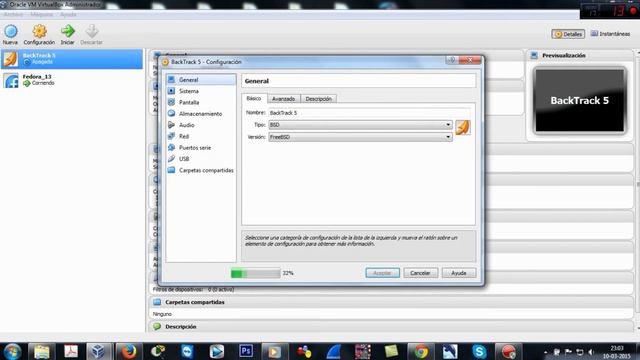
Task: Click the 22% progress bar
Action: tap(256, 273)
